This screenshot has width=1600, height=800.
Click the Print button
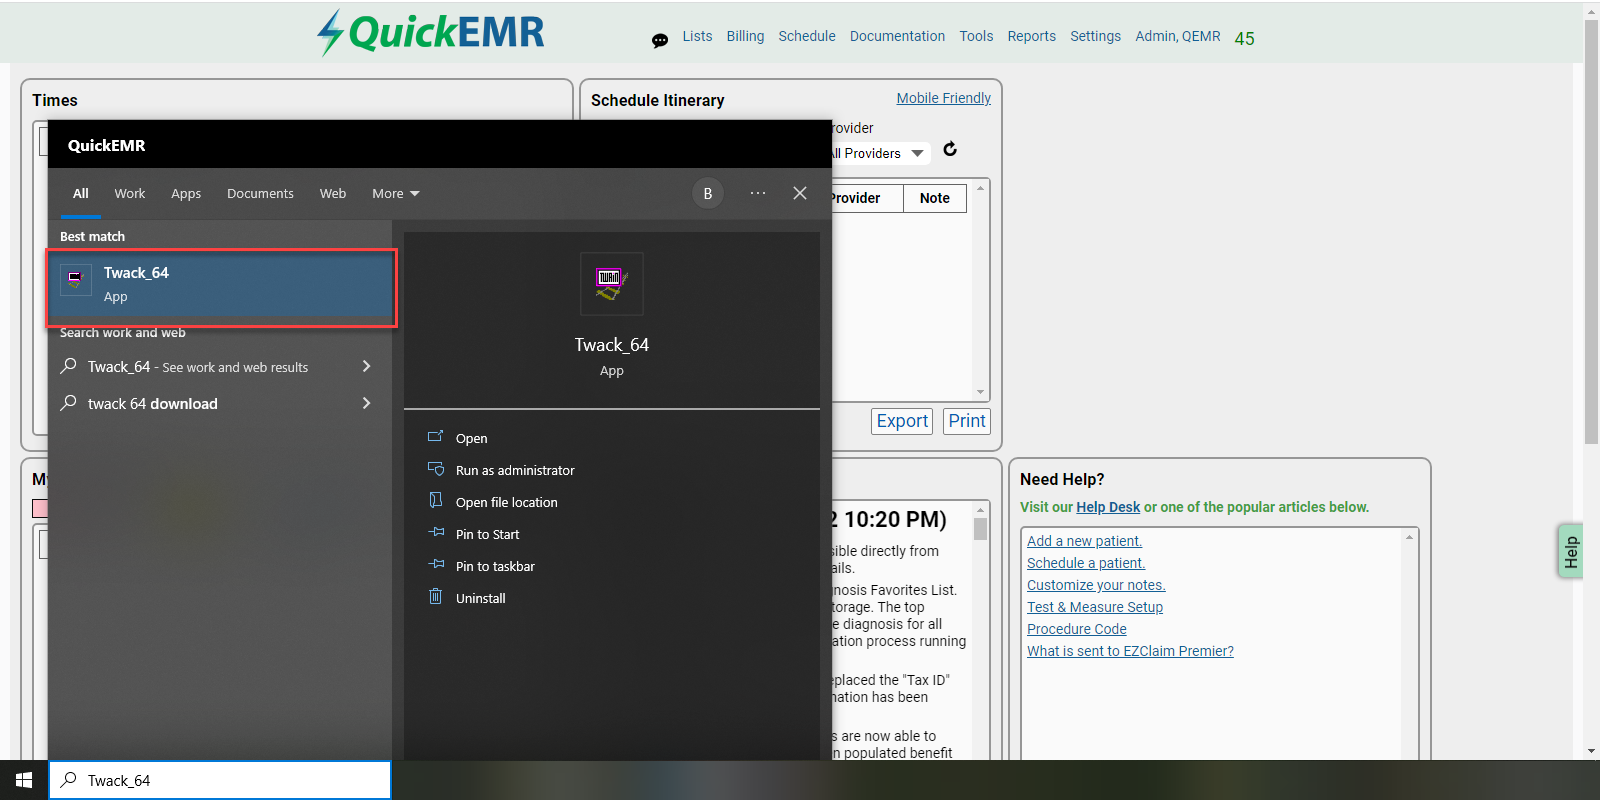(967, 421)
